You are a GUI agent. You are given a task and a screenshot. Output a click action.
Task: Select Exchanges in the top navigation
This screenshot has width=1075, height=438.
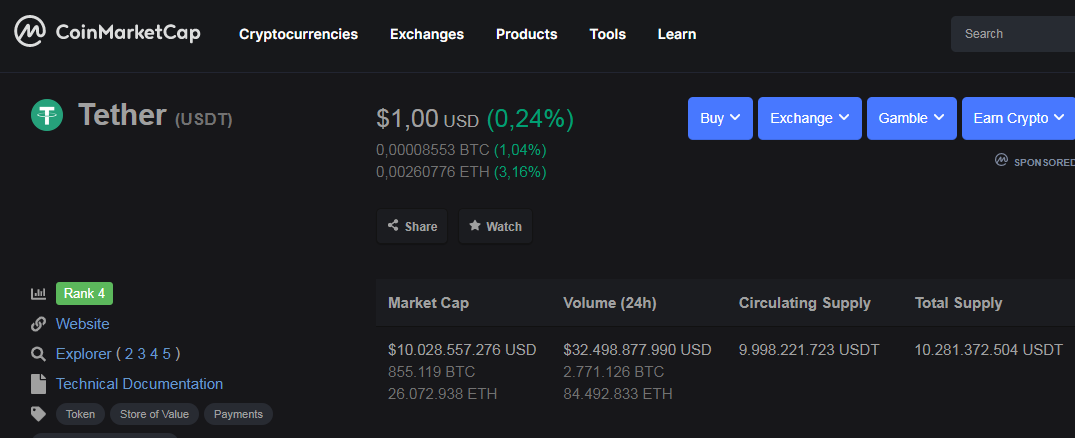427,34
